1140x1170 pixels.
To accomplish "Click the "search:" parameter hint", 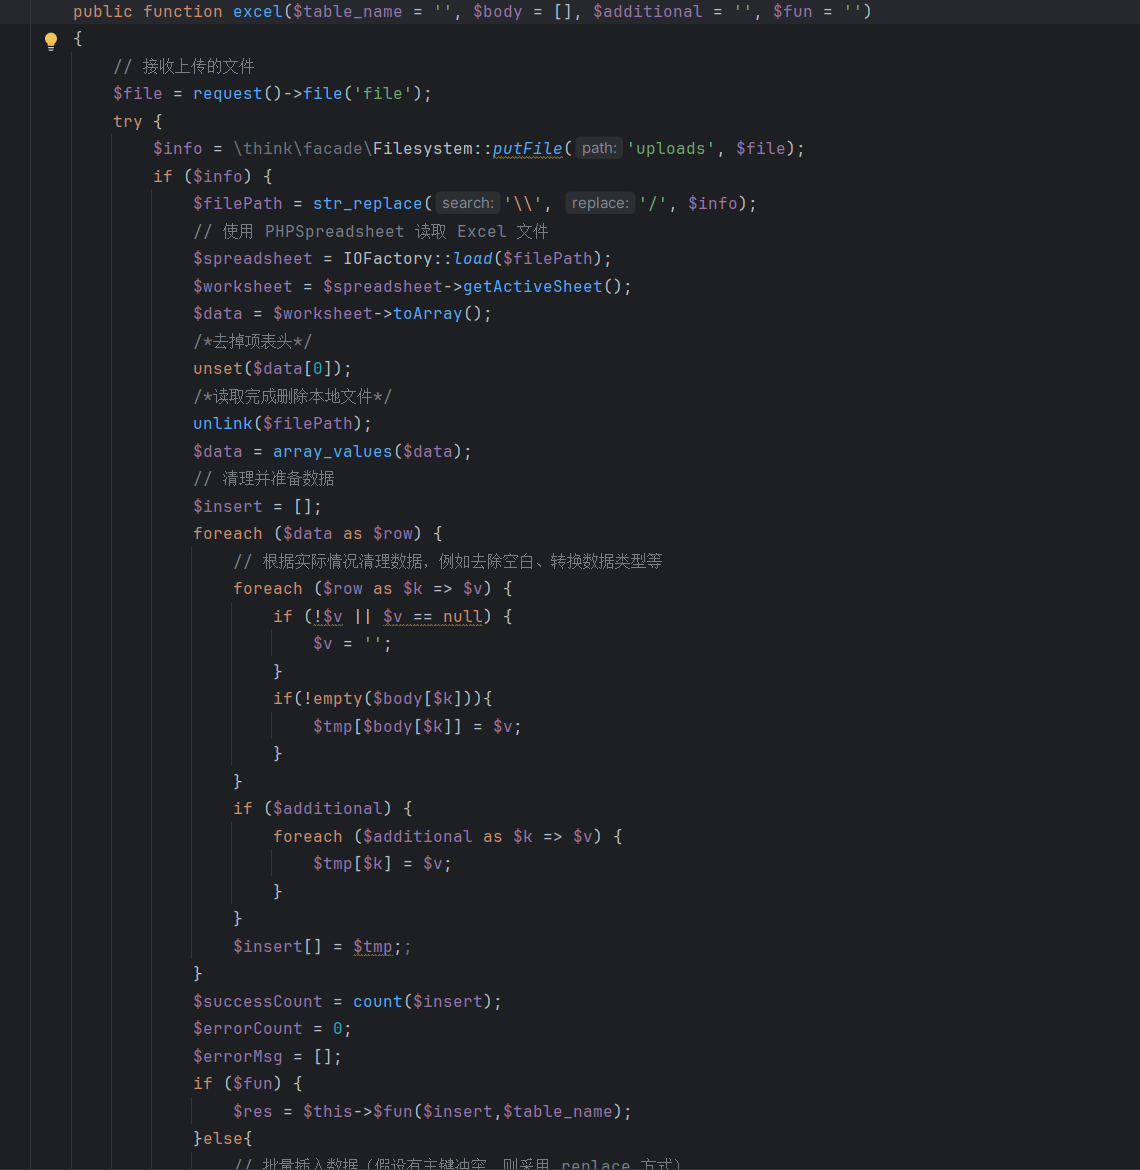I will coord(467,203).
